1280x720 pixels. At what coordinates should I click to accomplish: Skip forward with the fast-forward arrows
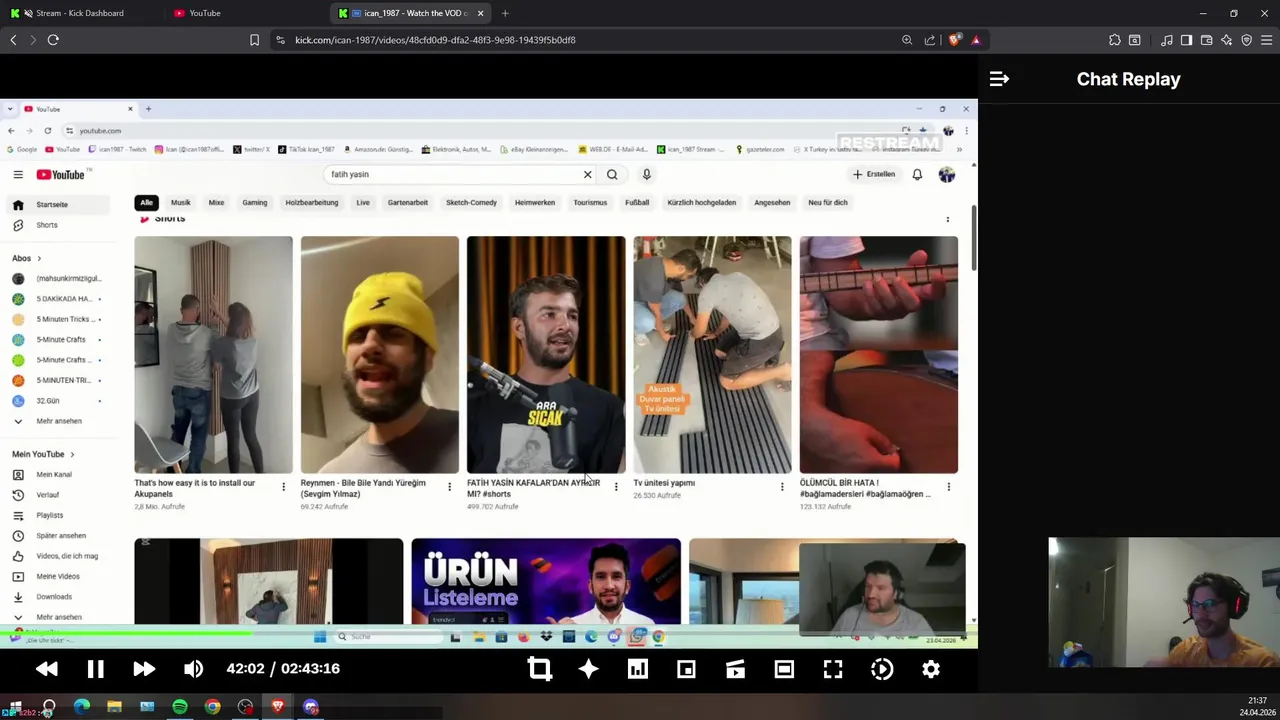[144, 669]
